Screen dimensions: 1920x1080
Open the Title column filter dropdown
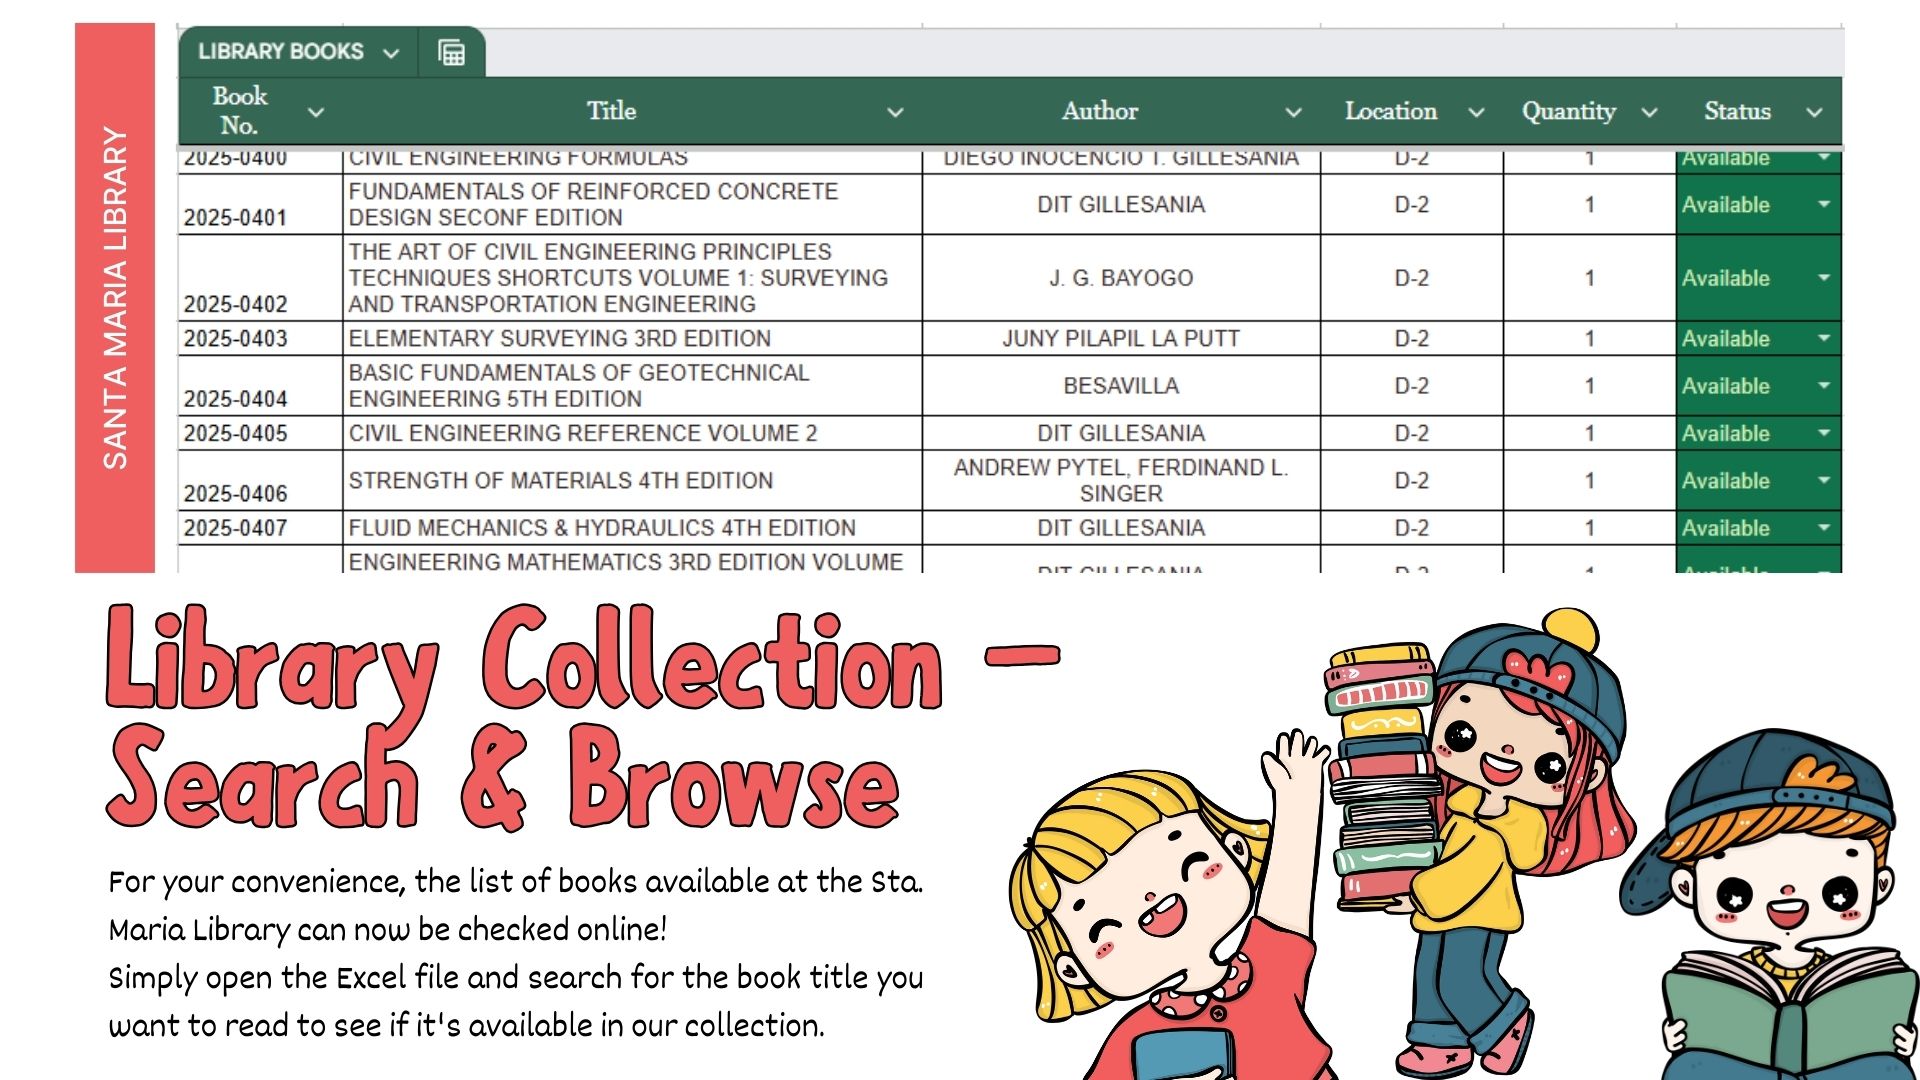895,112
